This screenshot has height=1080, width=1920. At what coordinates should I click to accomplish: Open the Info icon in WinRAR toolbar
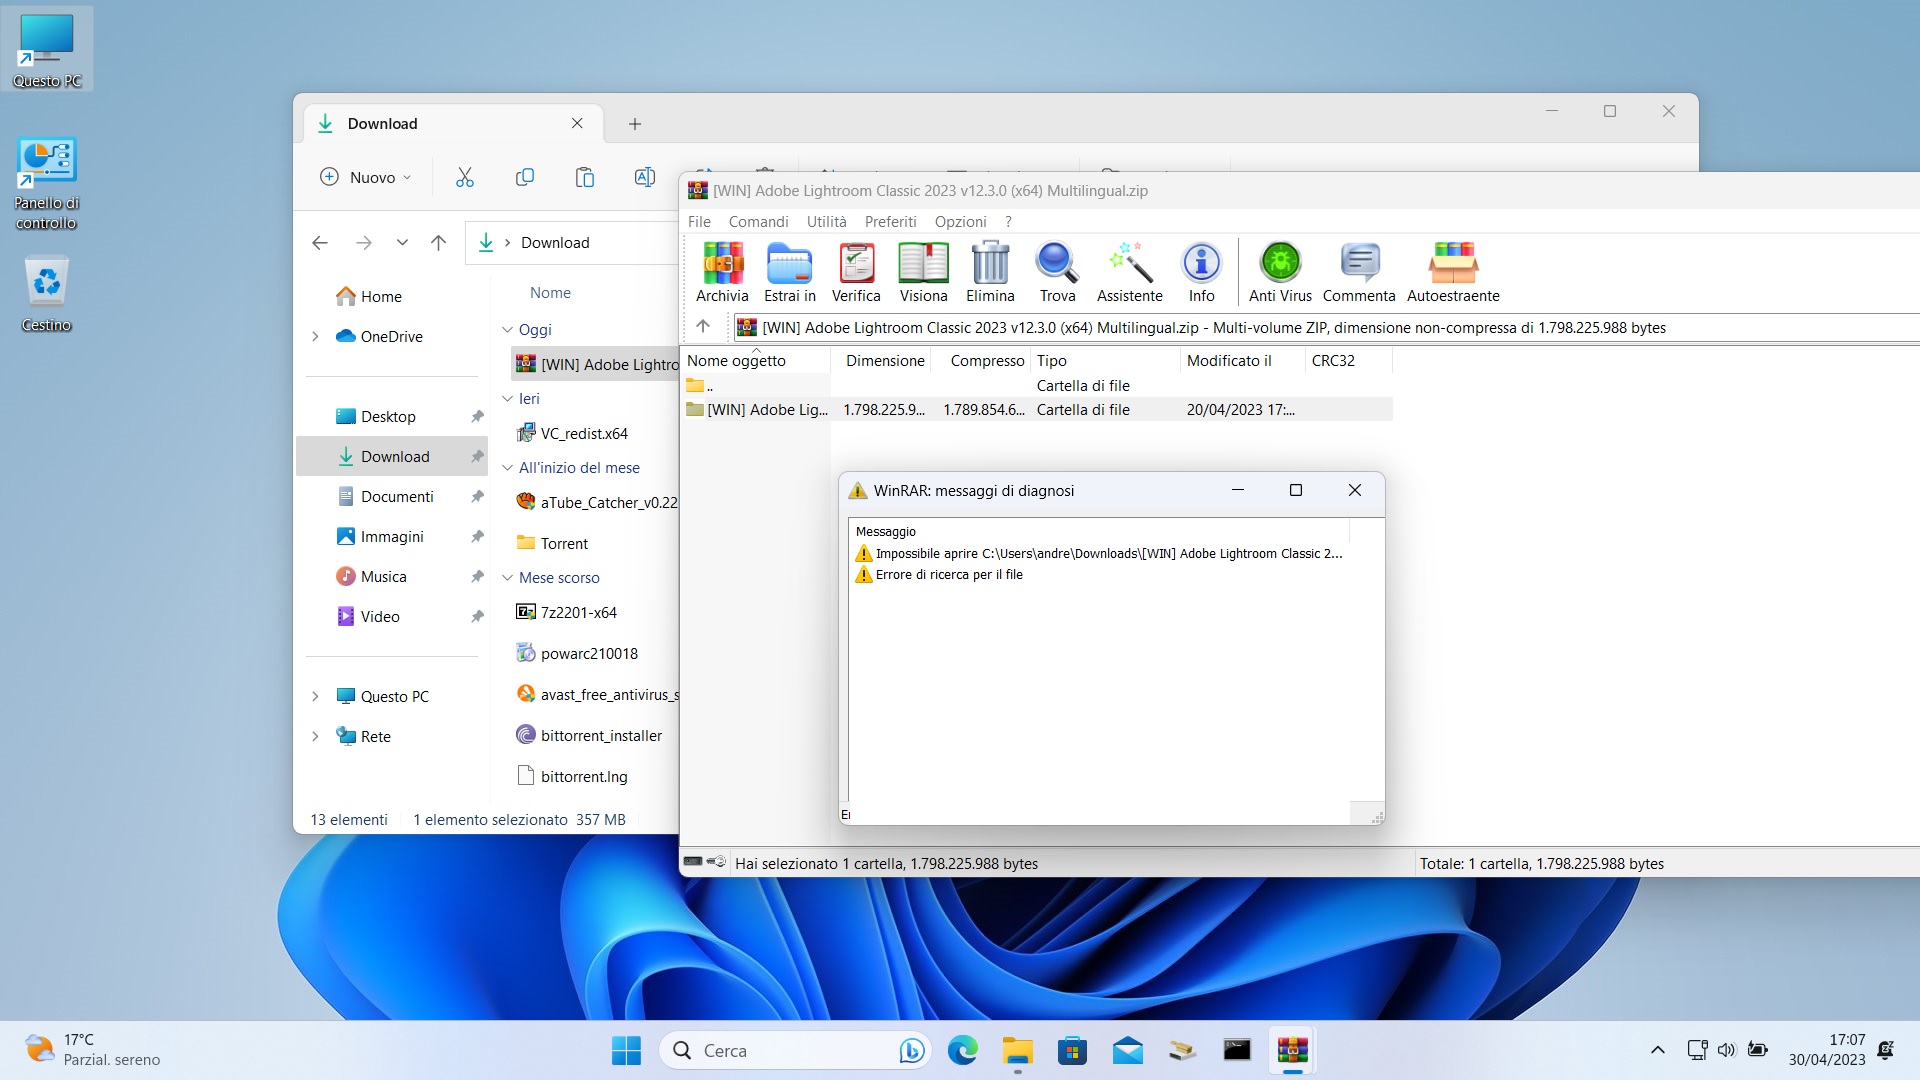click(1202, 272)
